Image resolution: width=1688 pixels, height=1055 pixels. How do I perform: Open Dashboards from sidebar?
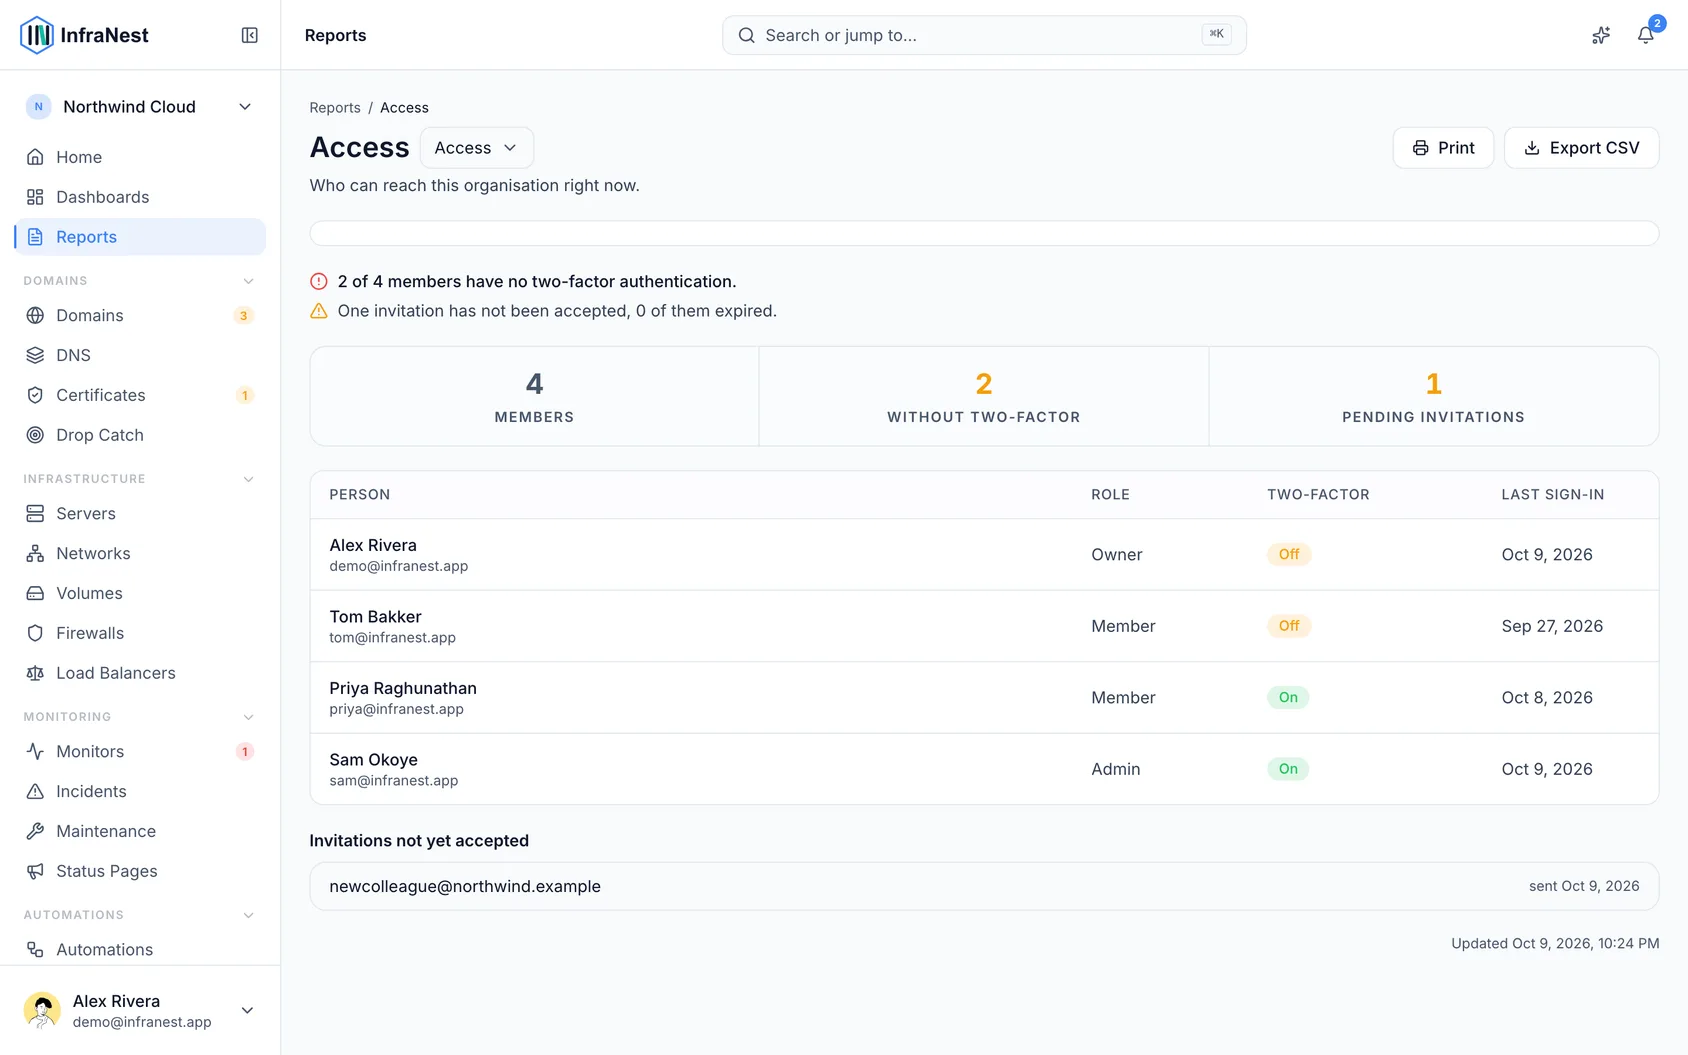tap(140, 197)
